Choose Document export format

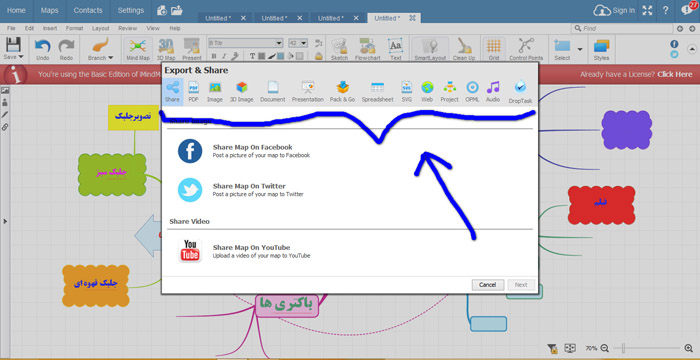pos(273,92)
